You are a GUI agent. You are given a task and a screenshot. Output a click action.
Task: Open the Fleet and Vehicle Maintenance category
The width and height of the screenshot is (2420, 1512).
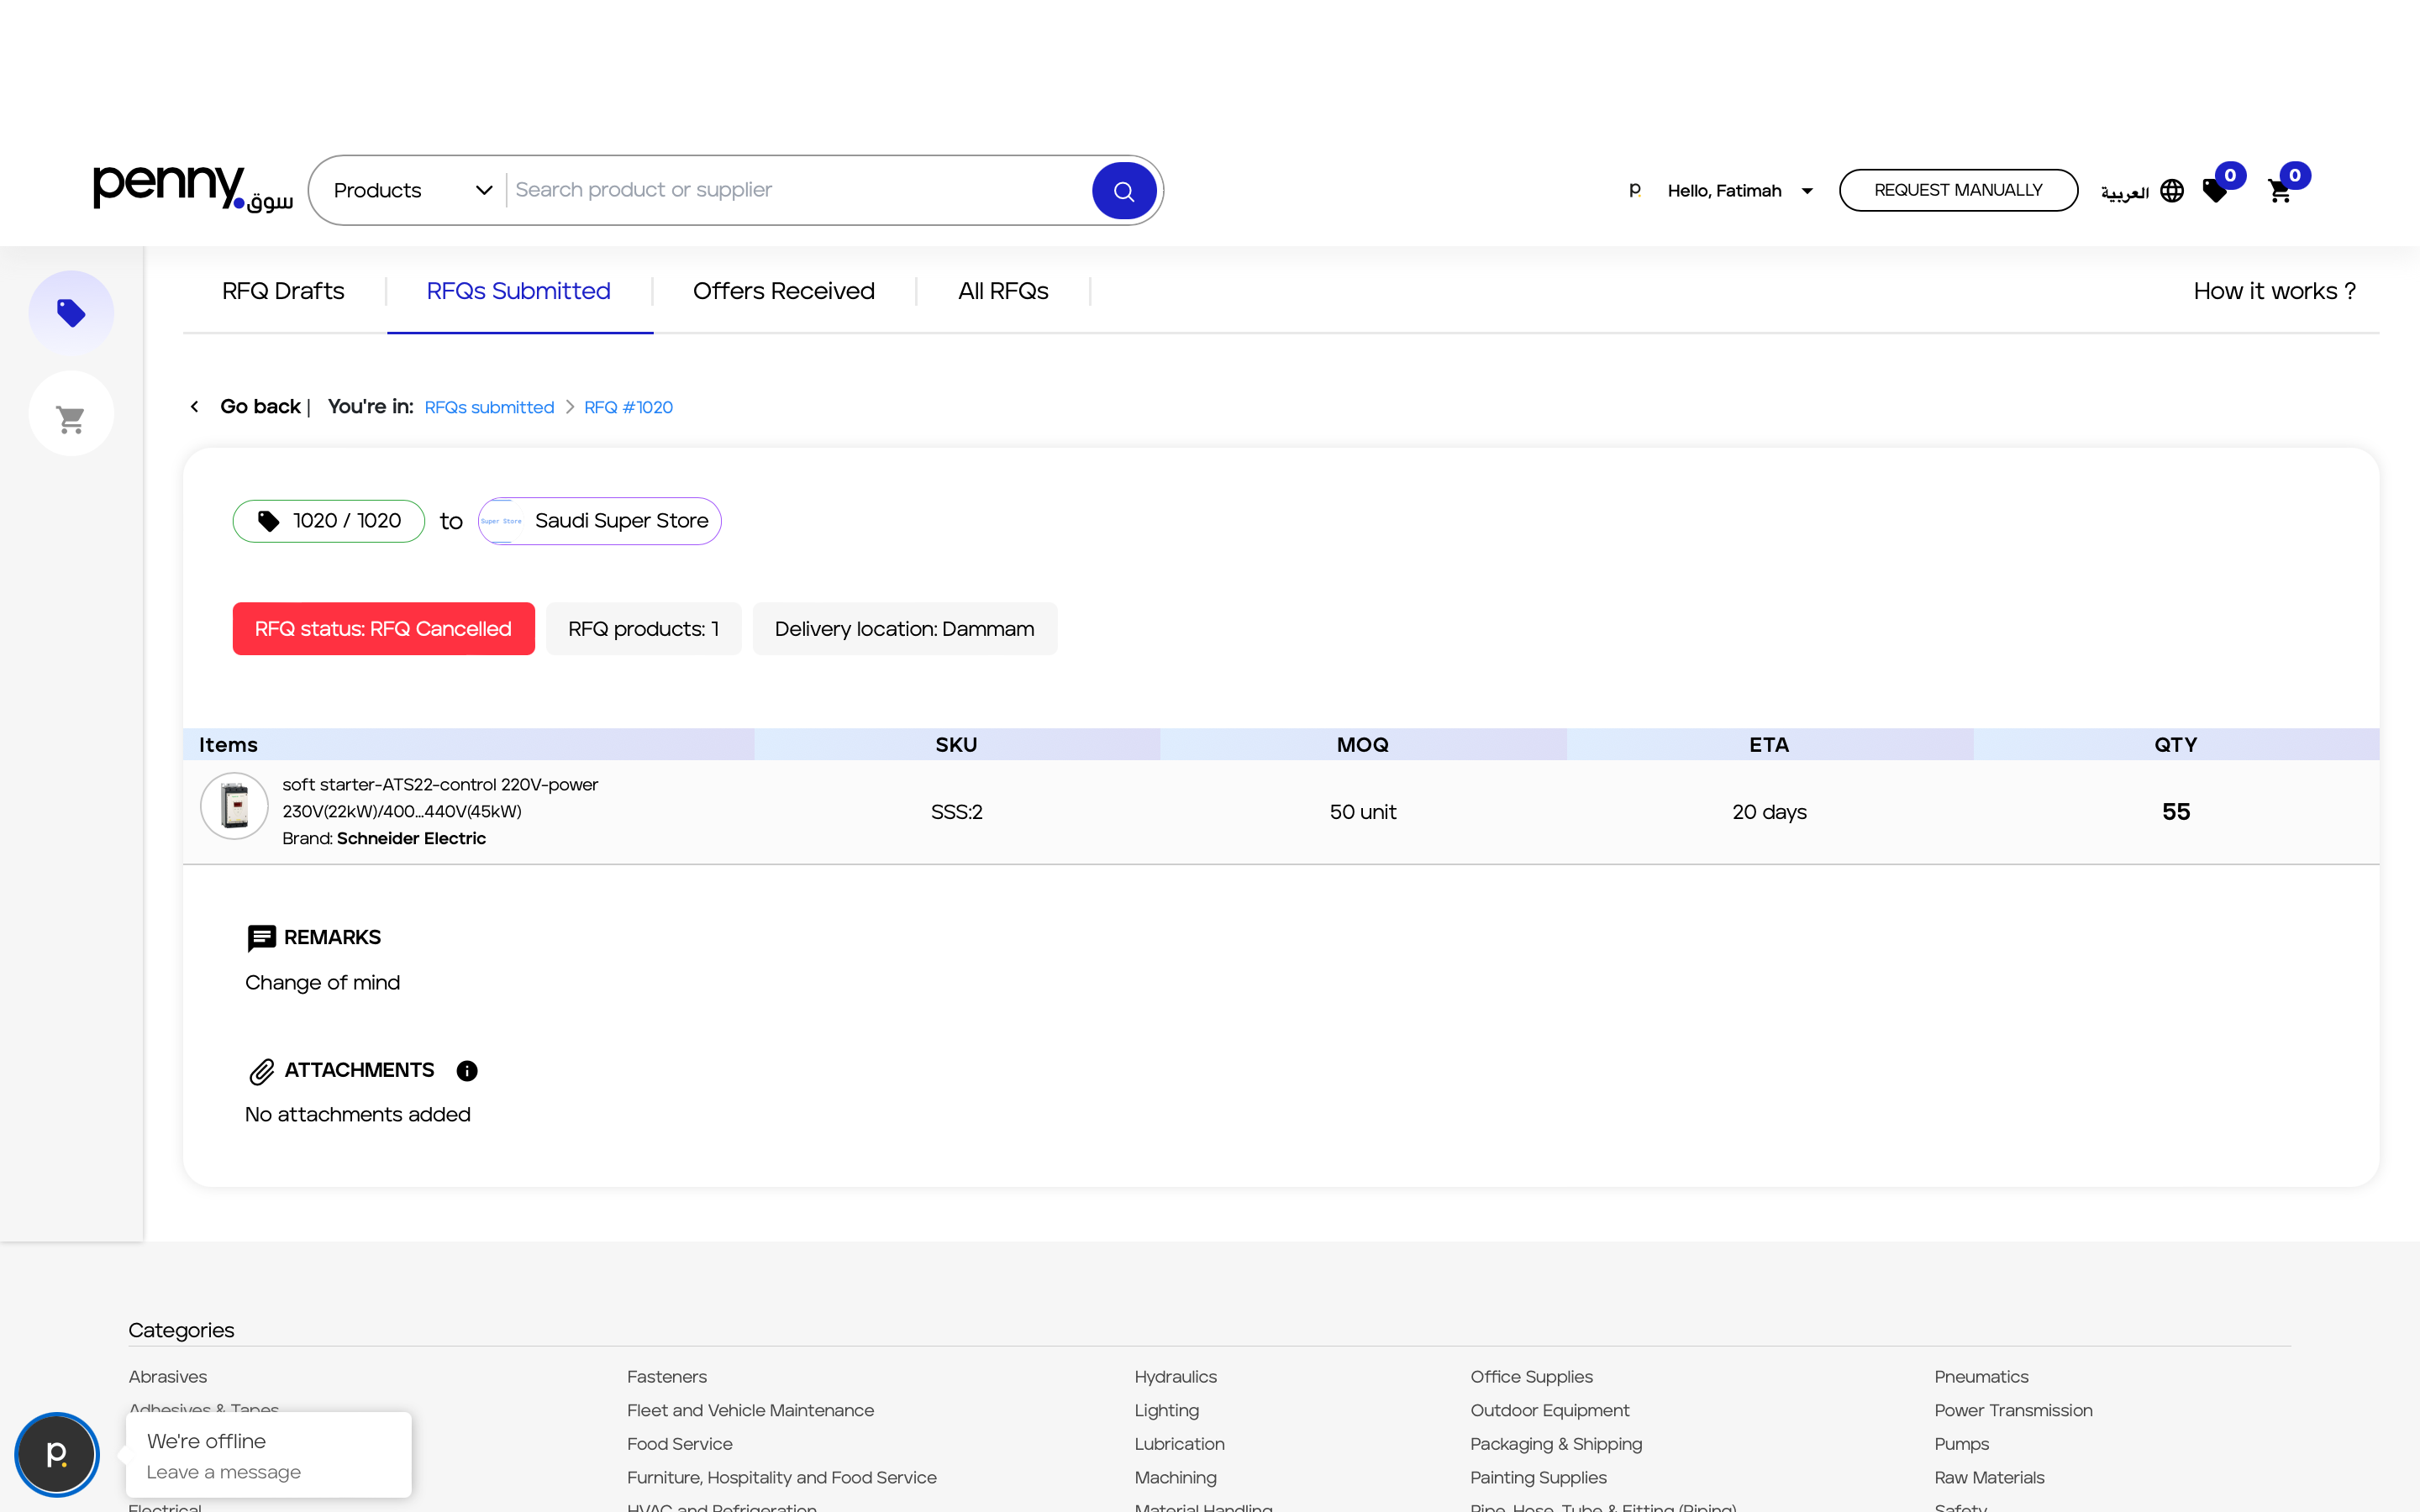pos(750,1410)
